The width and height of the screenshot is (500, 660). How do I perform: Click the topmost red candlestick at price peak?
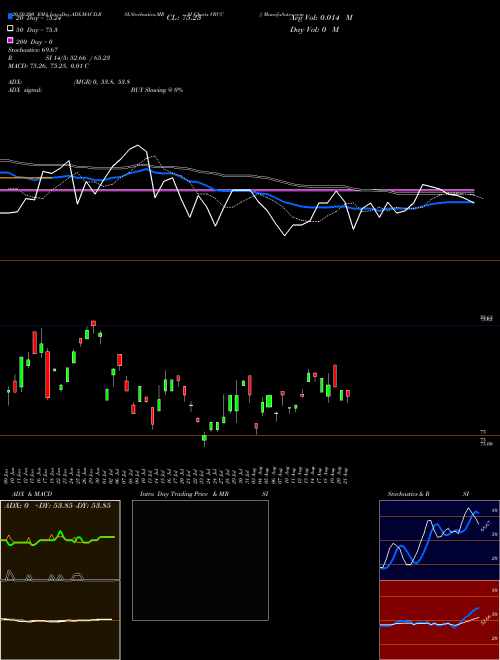point(93,324)
